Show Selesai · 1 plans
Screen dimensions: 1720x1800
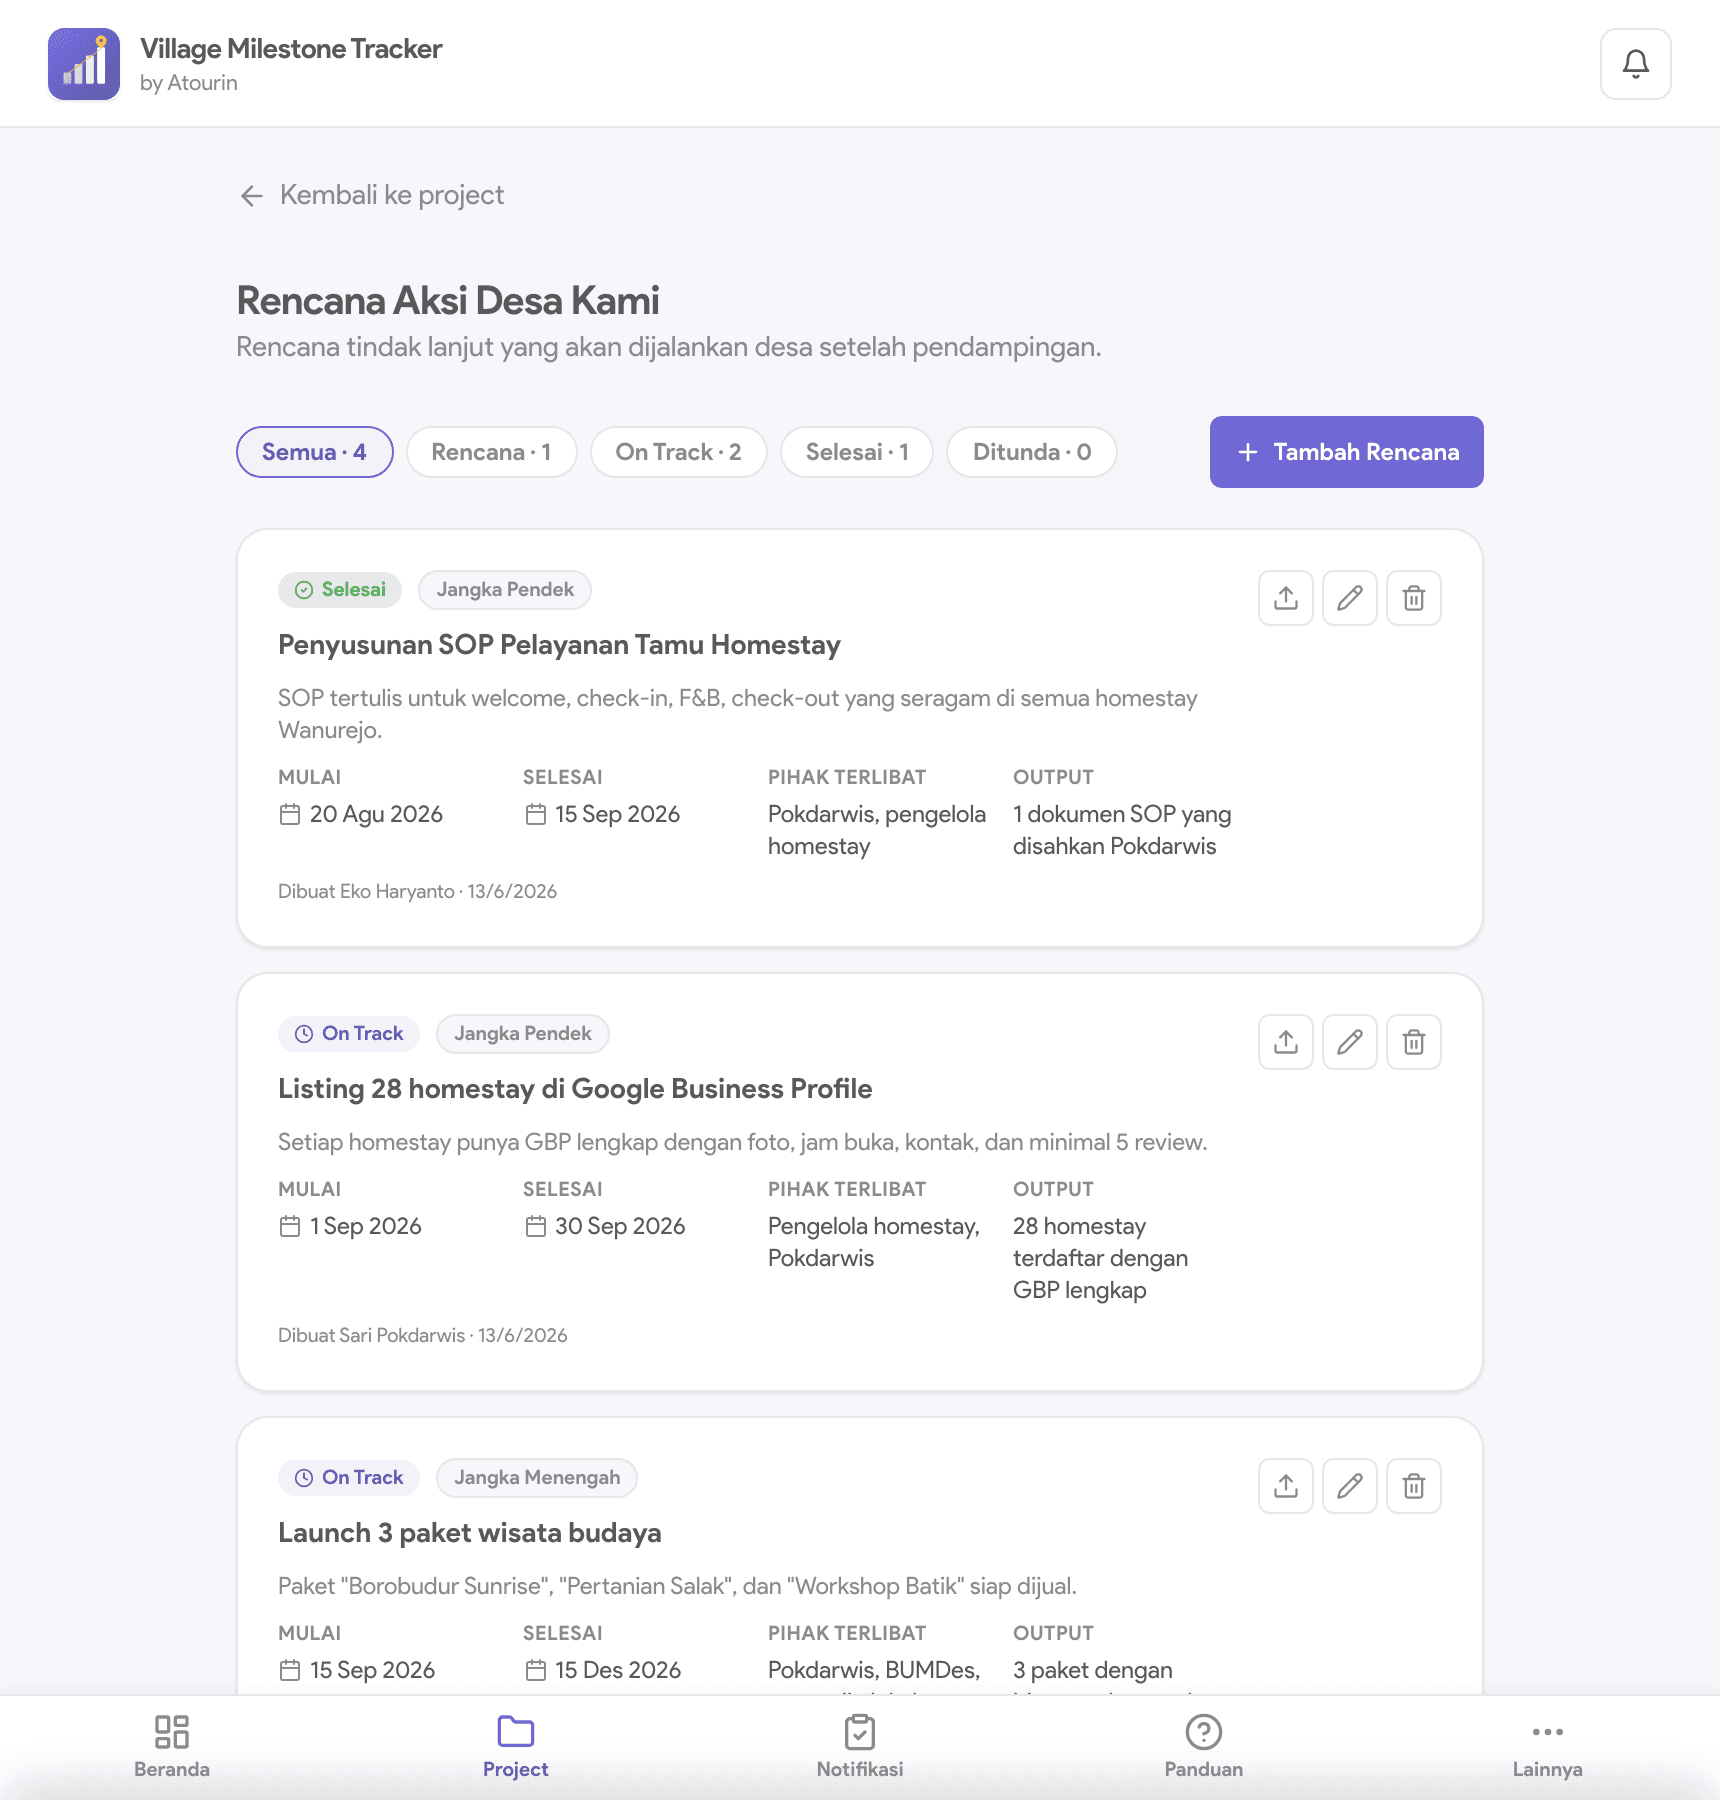[857, 452]
